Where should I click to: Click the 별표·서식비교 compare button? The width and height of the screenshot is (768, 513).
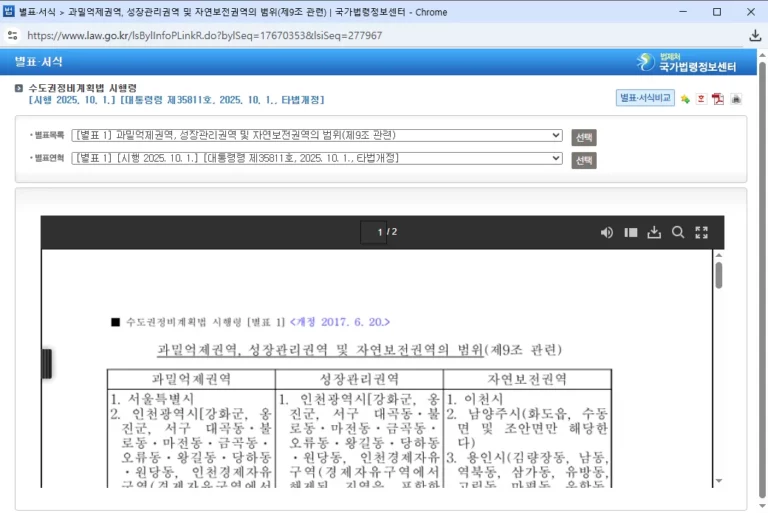click(645, 98)
